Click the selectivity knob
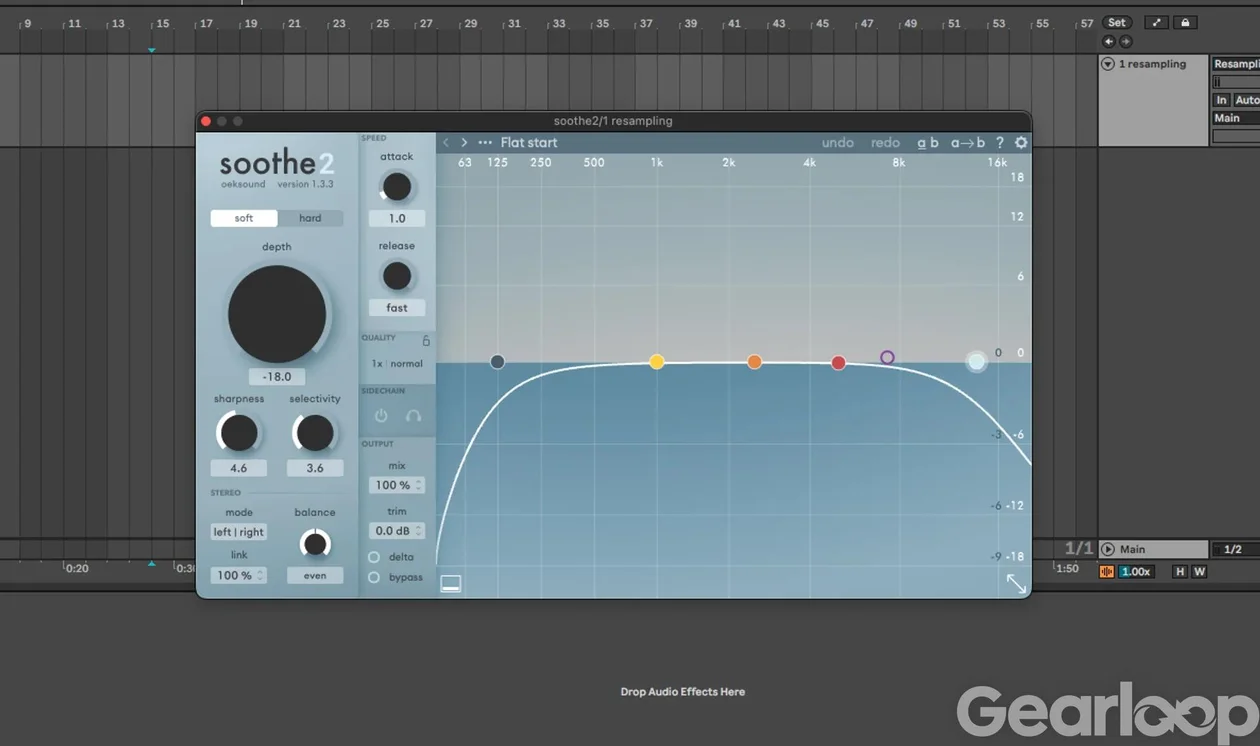Viewport: 1260px width, 746px height. (x=314, y=433)
